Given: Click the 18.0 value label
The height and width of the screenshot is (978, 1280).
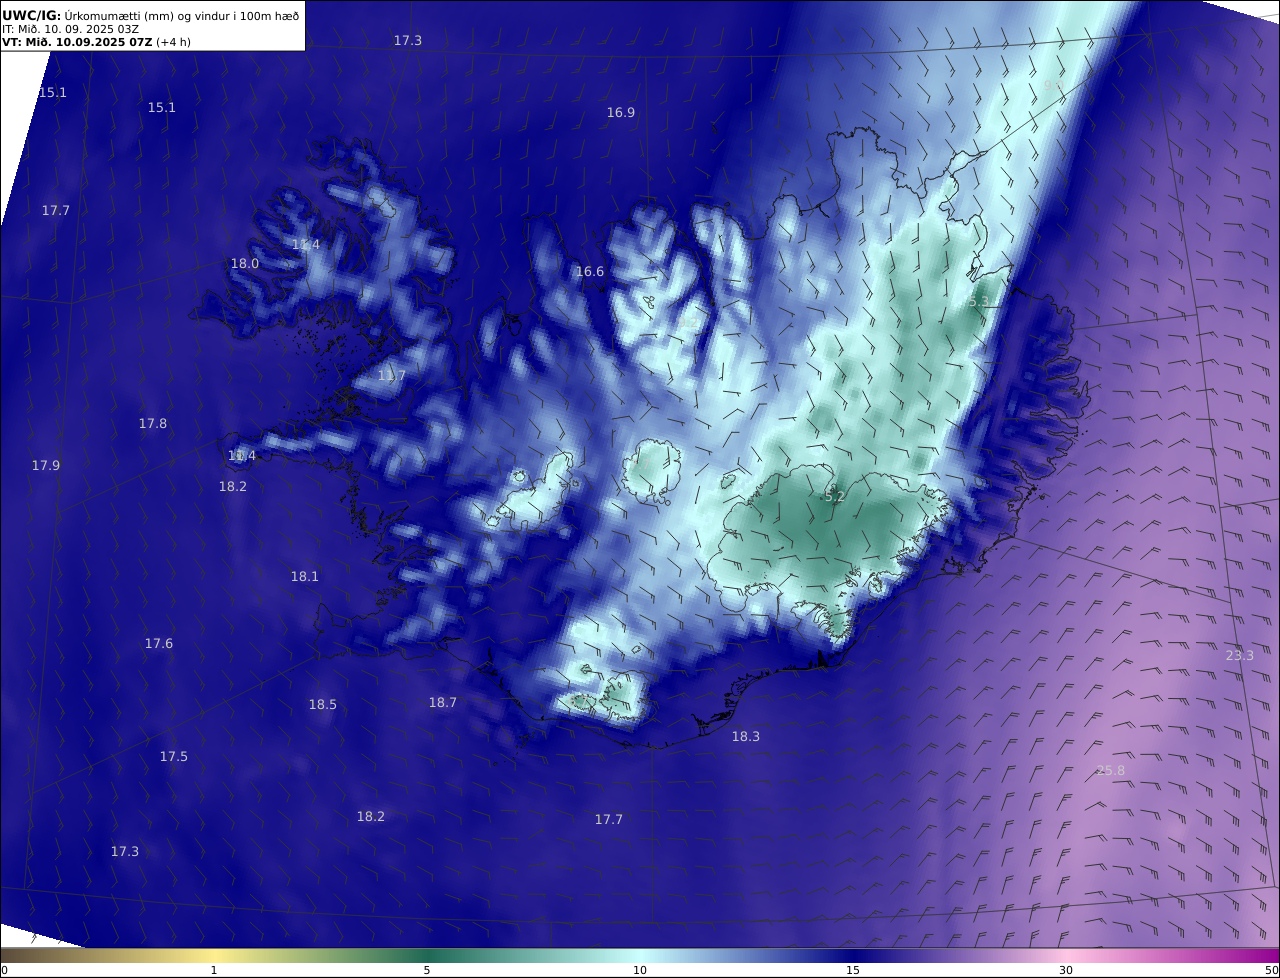Looking at the screenshot, I should [x=245, y=264].
